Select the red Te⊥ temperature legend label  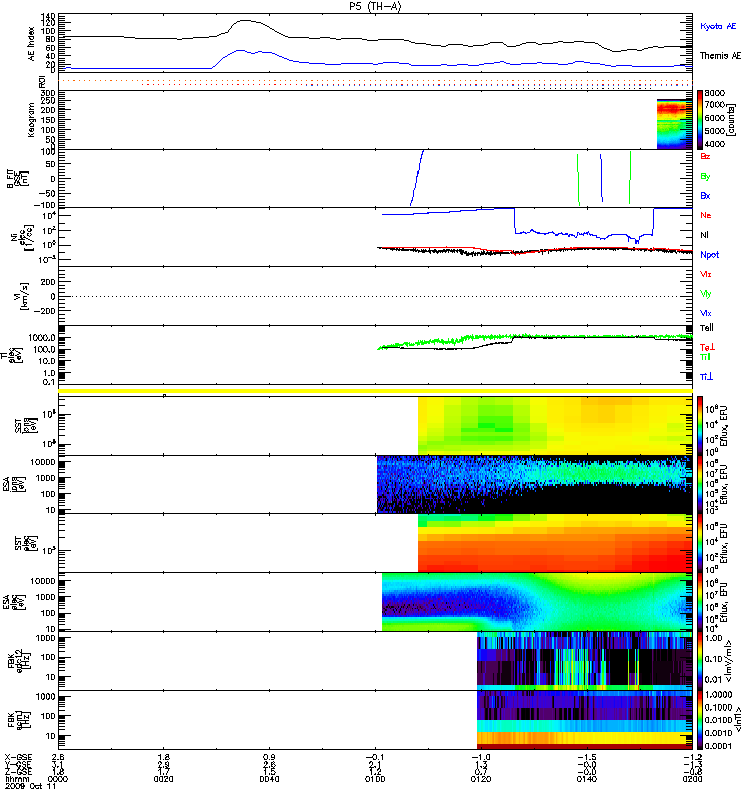707,347
